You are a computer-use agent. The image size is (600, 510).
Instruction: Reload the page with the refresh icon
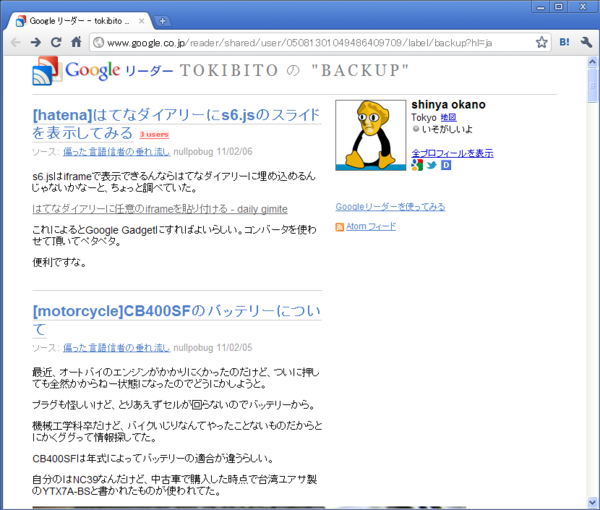(x=56, y=42)
